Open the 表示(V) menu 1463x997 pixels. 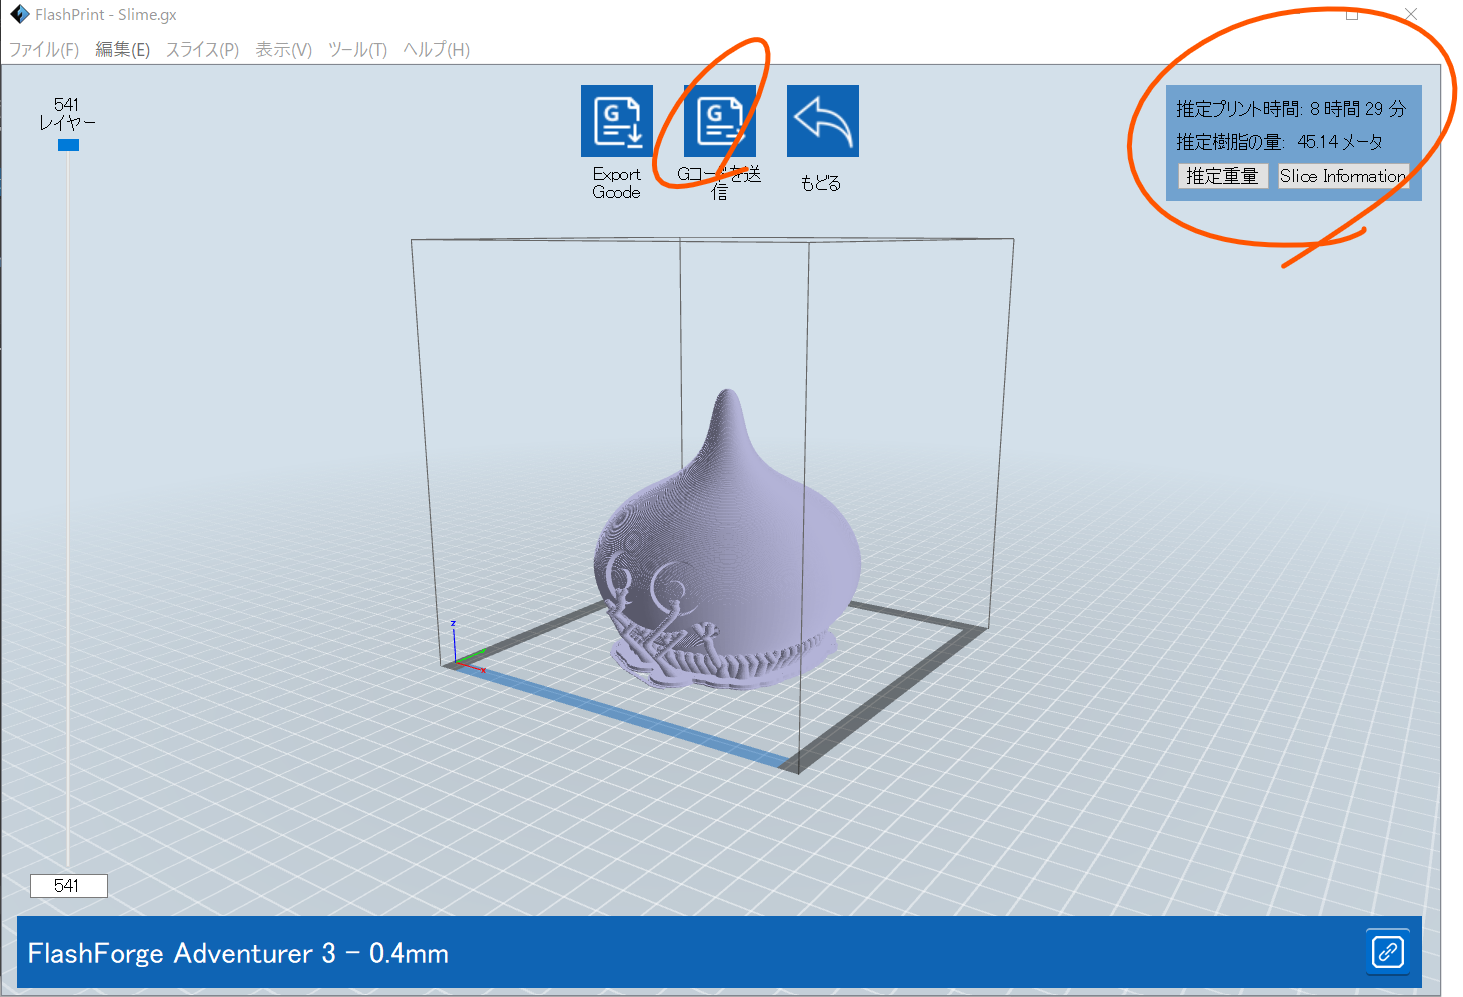click(x=283, y=49)
